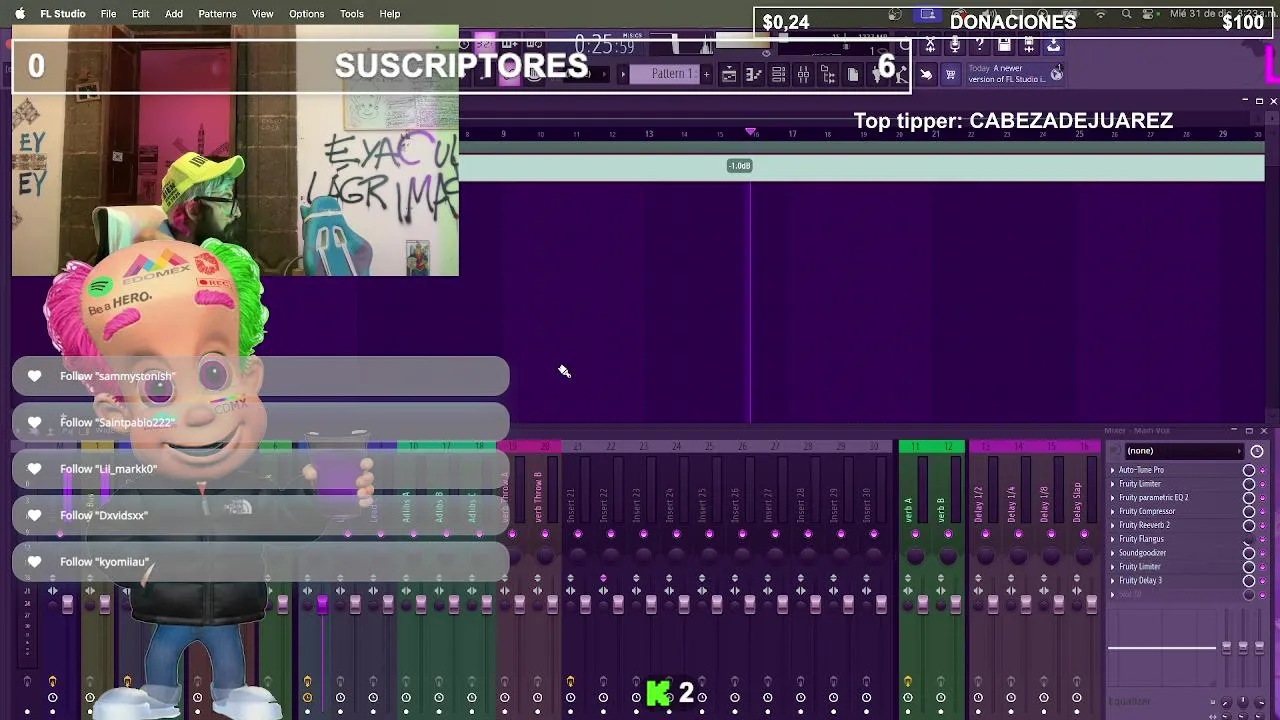1280x720 pixels.
Task: Mute the Insert 25 mixer track
Action: [709, 534]
